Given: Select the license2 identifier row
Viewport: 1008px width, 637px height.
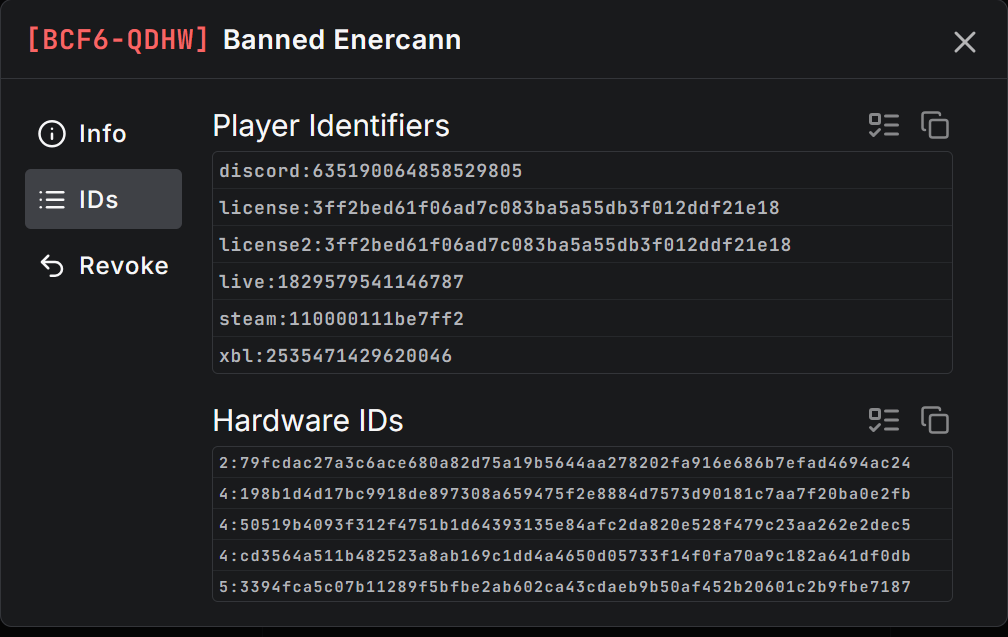Looking at the screenshot, I should (x=582, y=245).
